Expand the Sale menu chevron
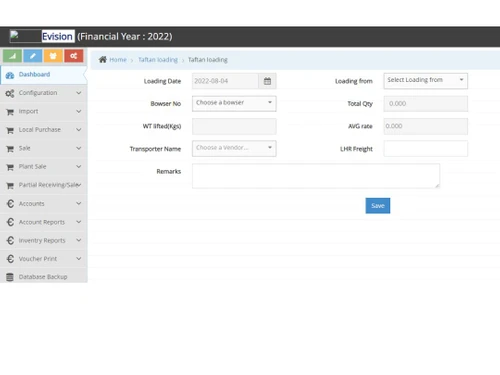 (79, 148)
